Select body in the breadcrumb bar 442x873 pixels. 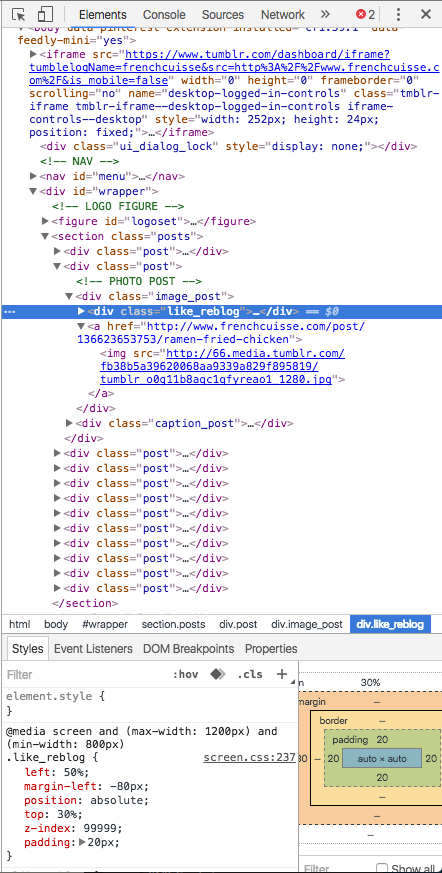tap(56, 624)
